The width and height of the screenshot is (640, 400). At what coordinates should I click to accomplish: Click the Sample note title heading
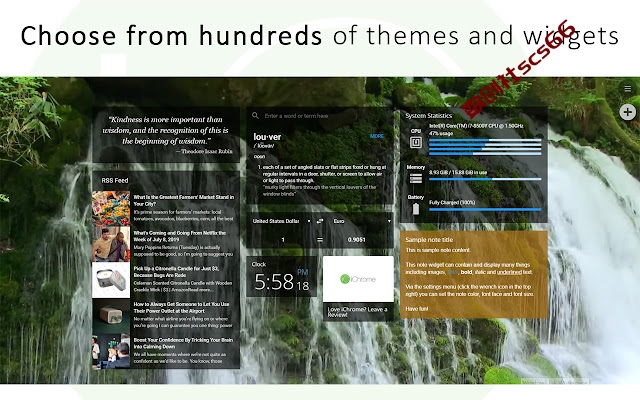point(429,240)
